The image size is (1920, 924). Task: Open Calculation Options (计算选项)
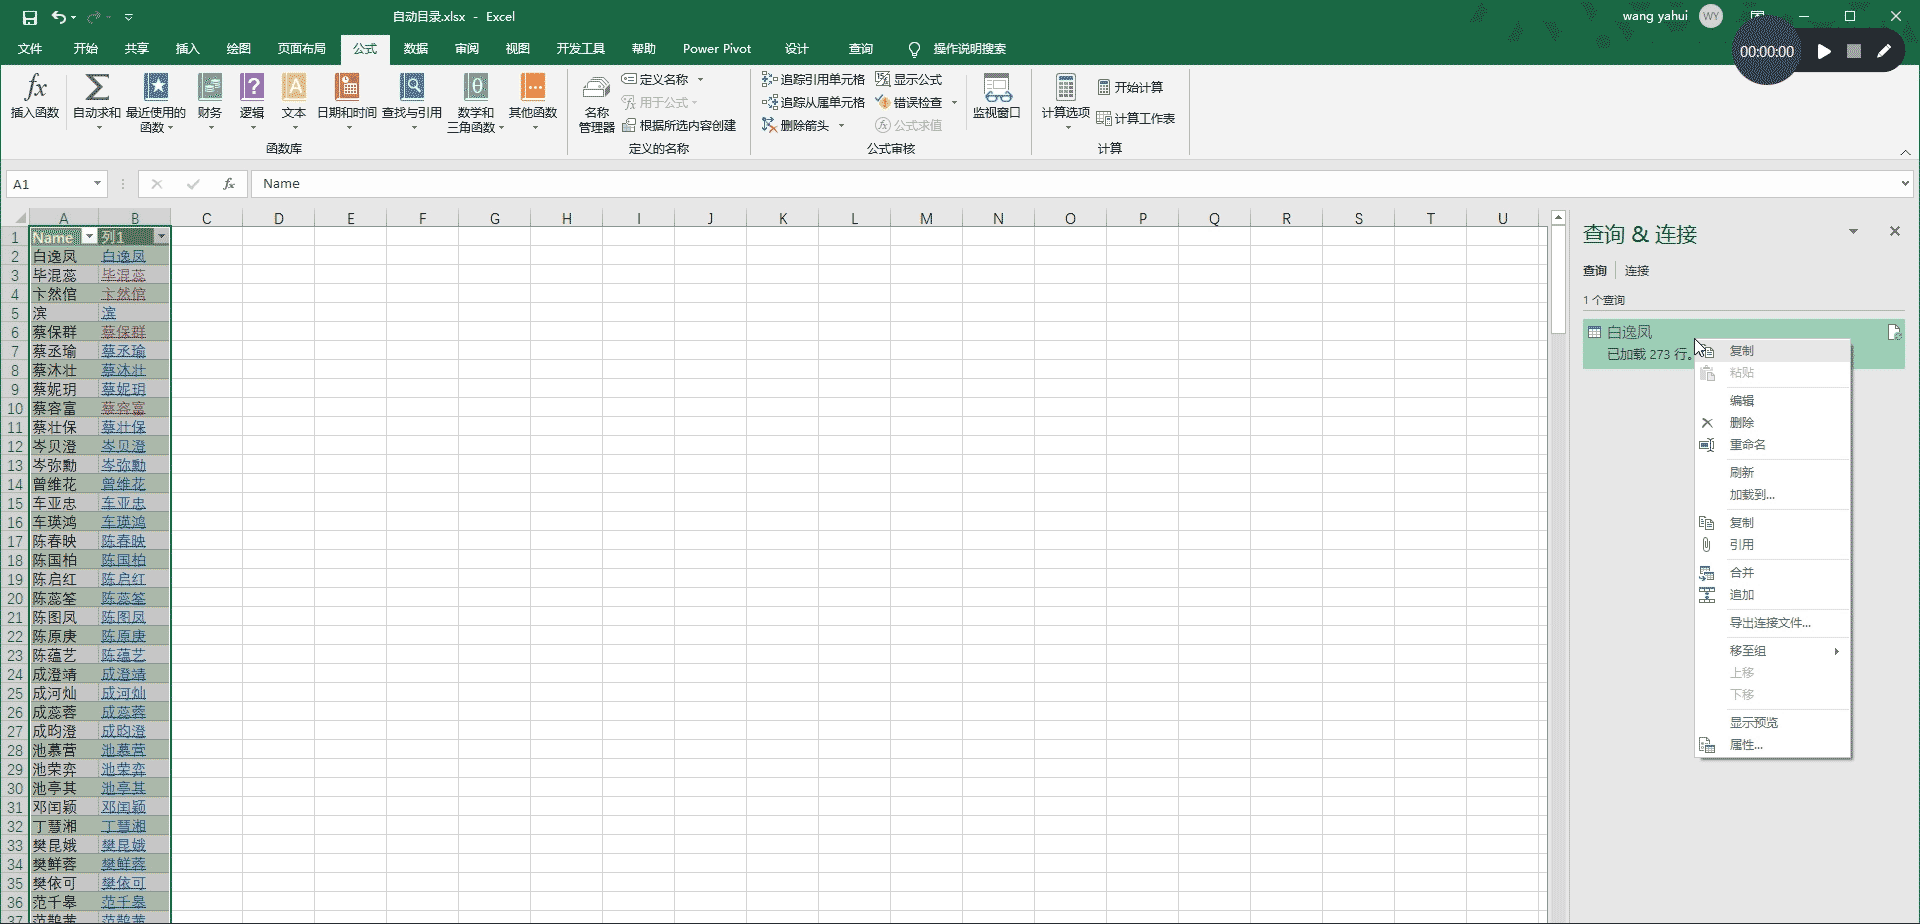[x=1066, y=100]
